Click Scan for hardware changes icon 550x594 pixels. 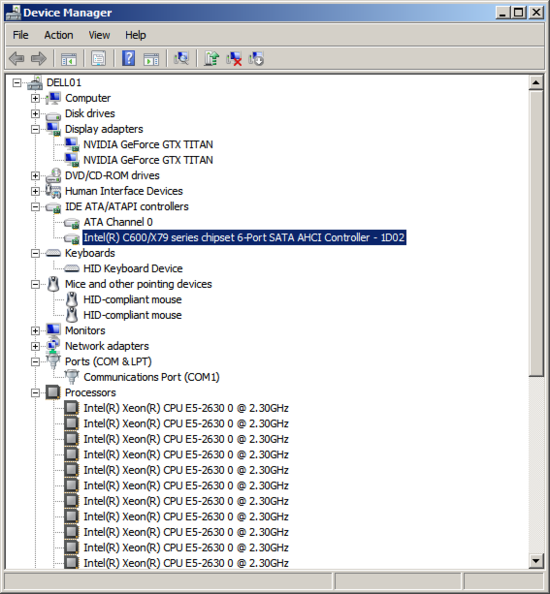(x=181, y=59)
